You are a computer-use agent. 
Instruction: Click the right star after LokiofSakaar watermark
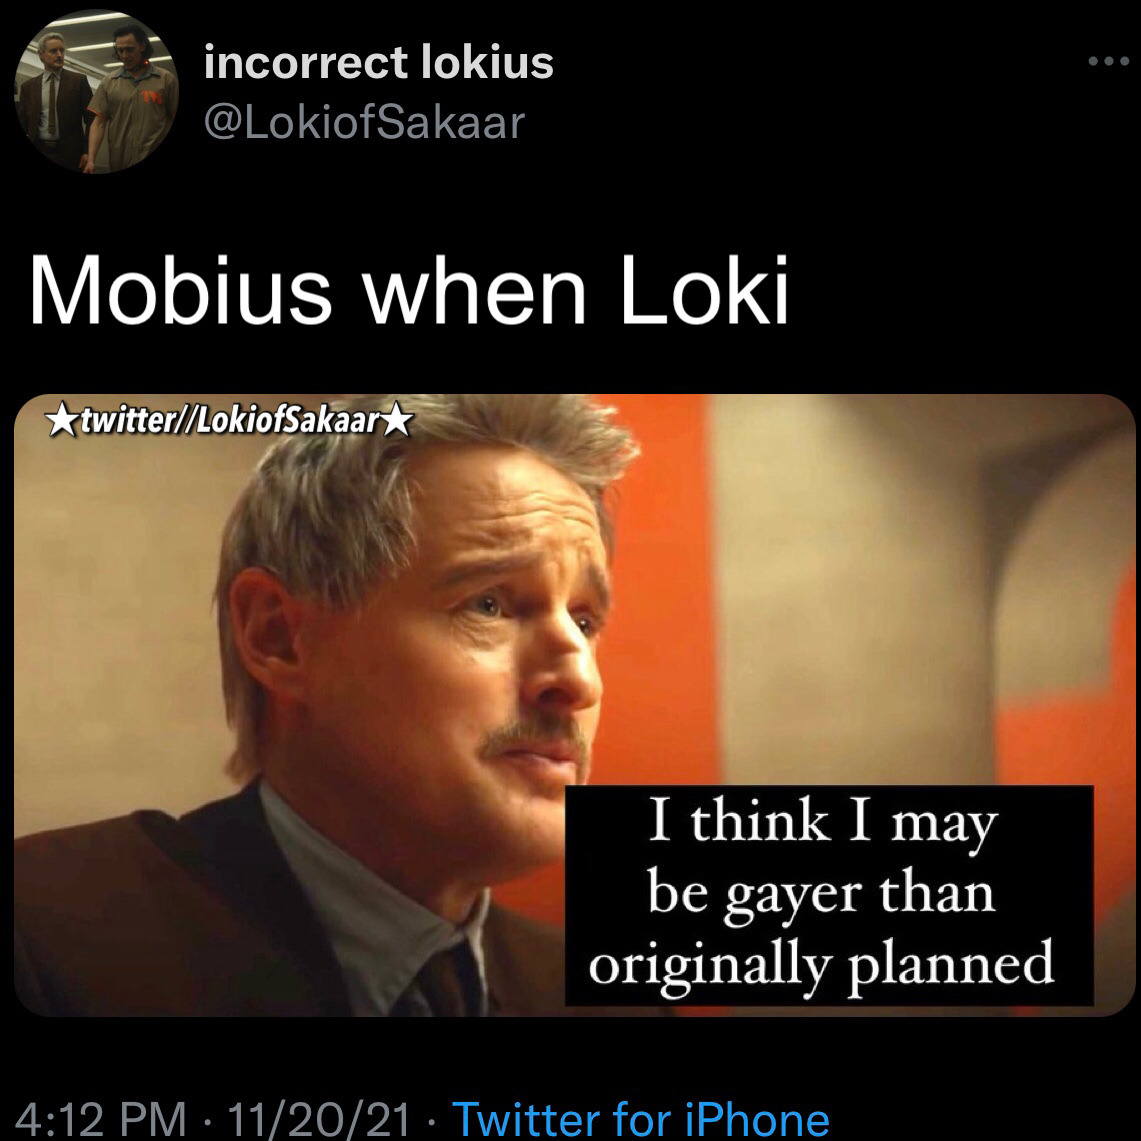point(397,421)
